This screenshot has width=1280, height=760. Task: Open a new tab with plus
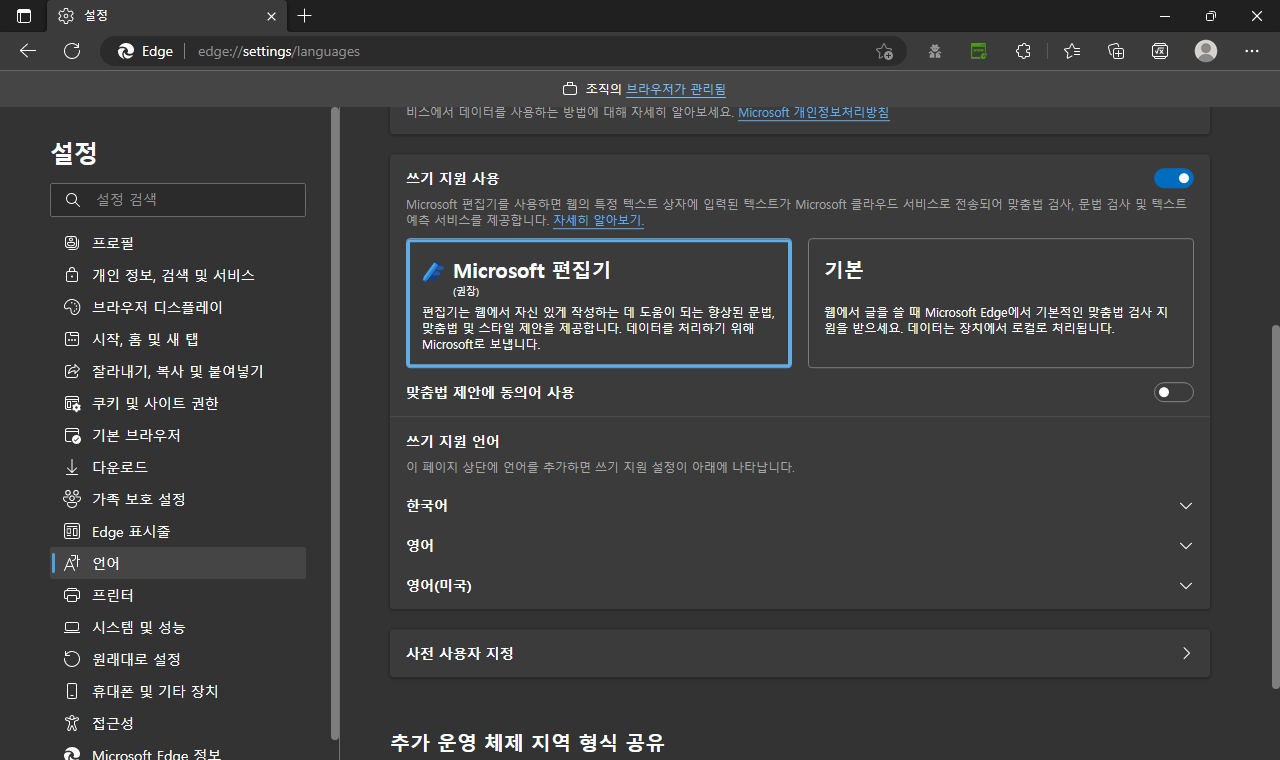[305, 16]
